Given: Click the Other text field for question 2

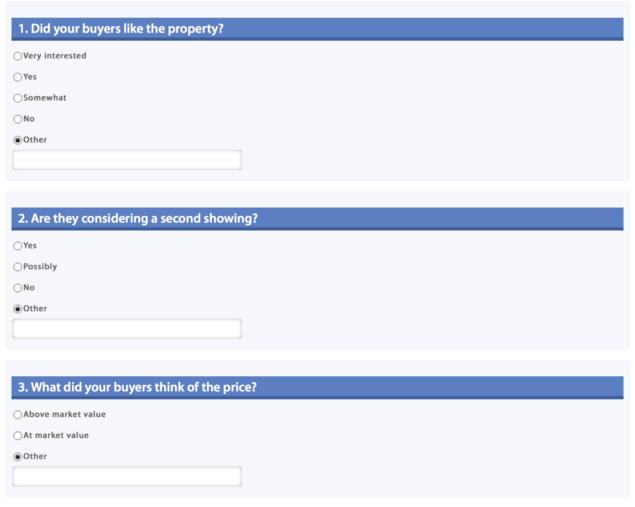Looking at the screenshot, I should (x=127, y=329).
